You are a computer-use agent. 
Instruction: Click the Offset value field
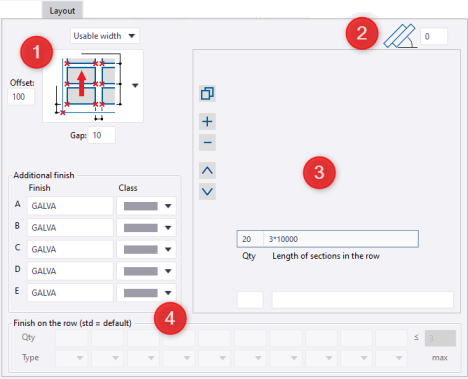[x=21, y=97]
